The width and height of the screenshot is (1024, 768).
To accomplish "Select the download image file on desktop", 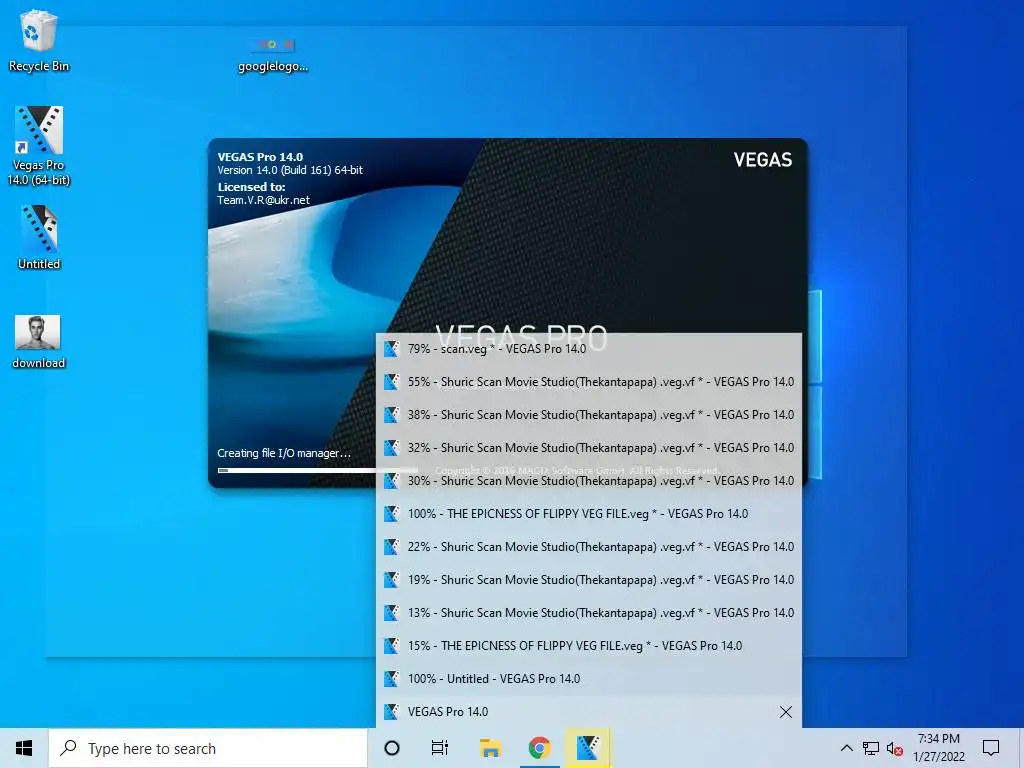I will coord(39,342).
